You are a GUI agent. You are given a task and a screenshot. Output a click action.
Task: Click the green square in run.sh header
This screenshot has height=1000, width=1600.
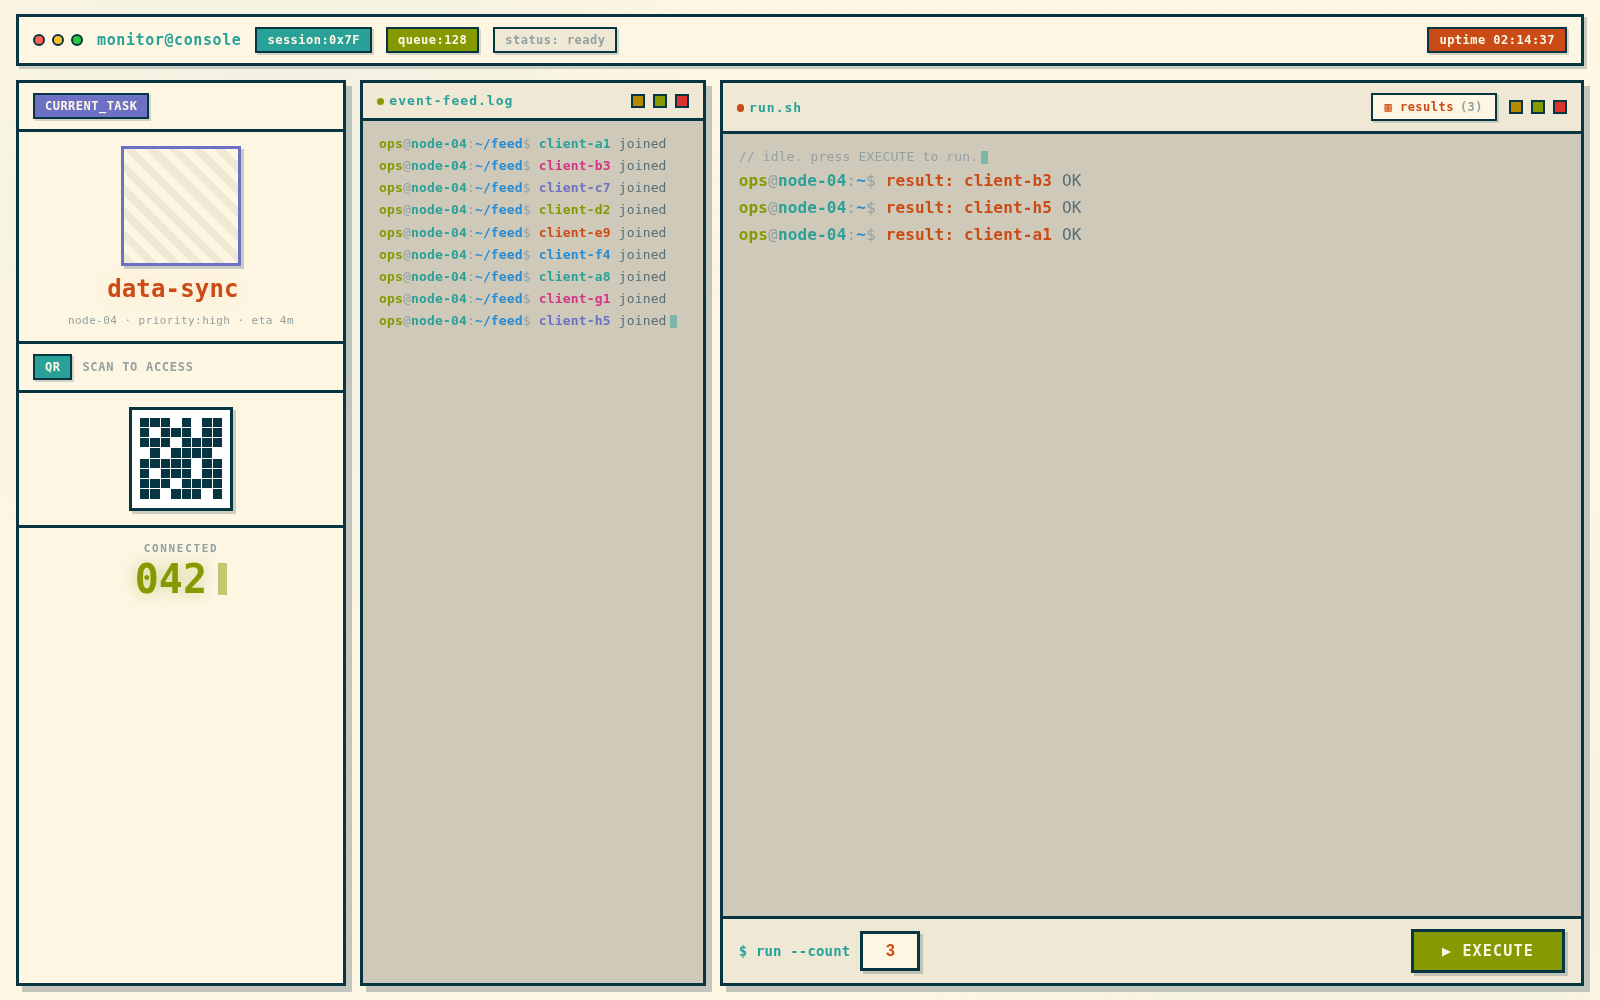click(x=1538, y=107)
